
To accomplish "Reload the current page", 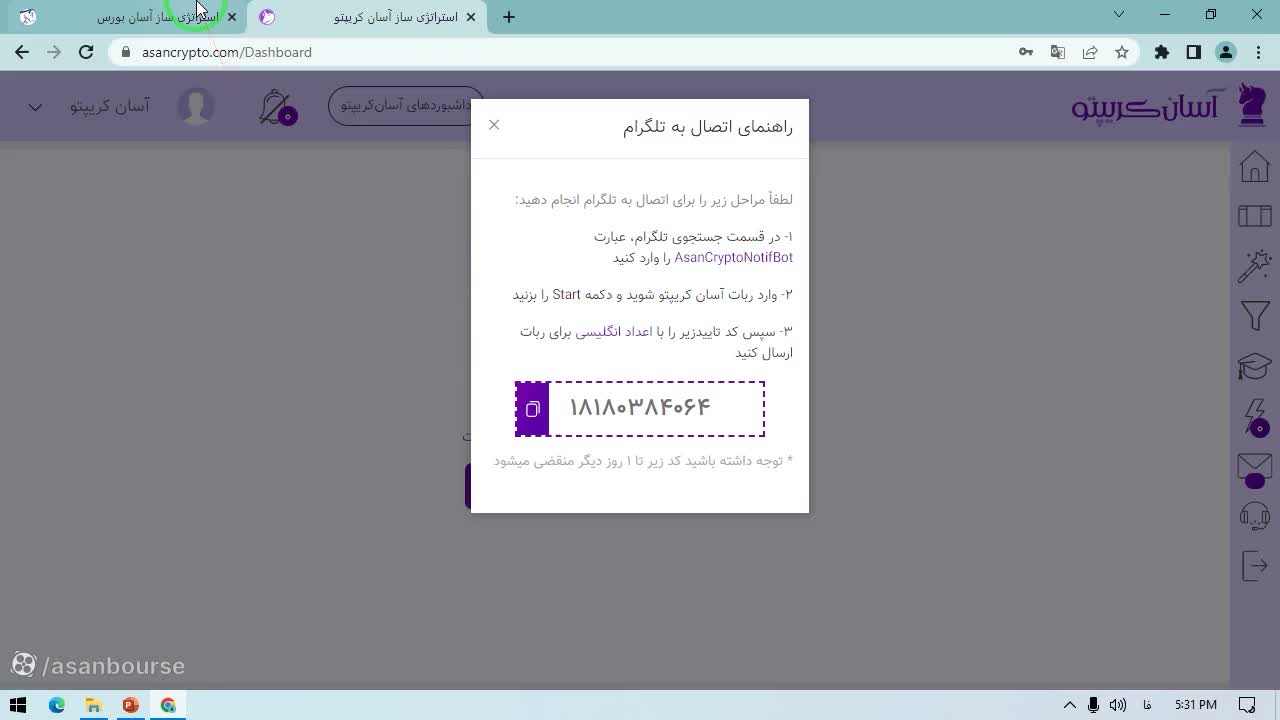I will coord(86,52).
